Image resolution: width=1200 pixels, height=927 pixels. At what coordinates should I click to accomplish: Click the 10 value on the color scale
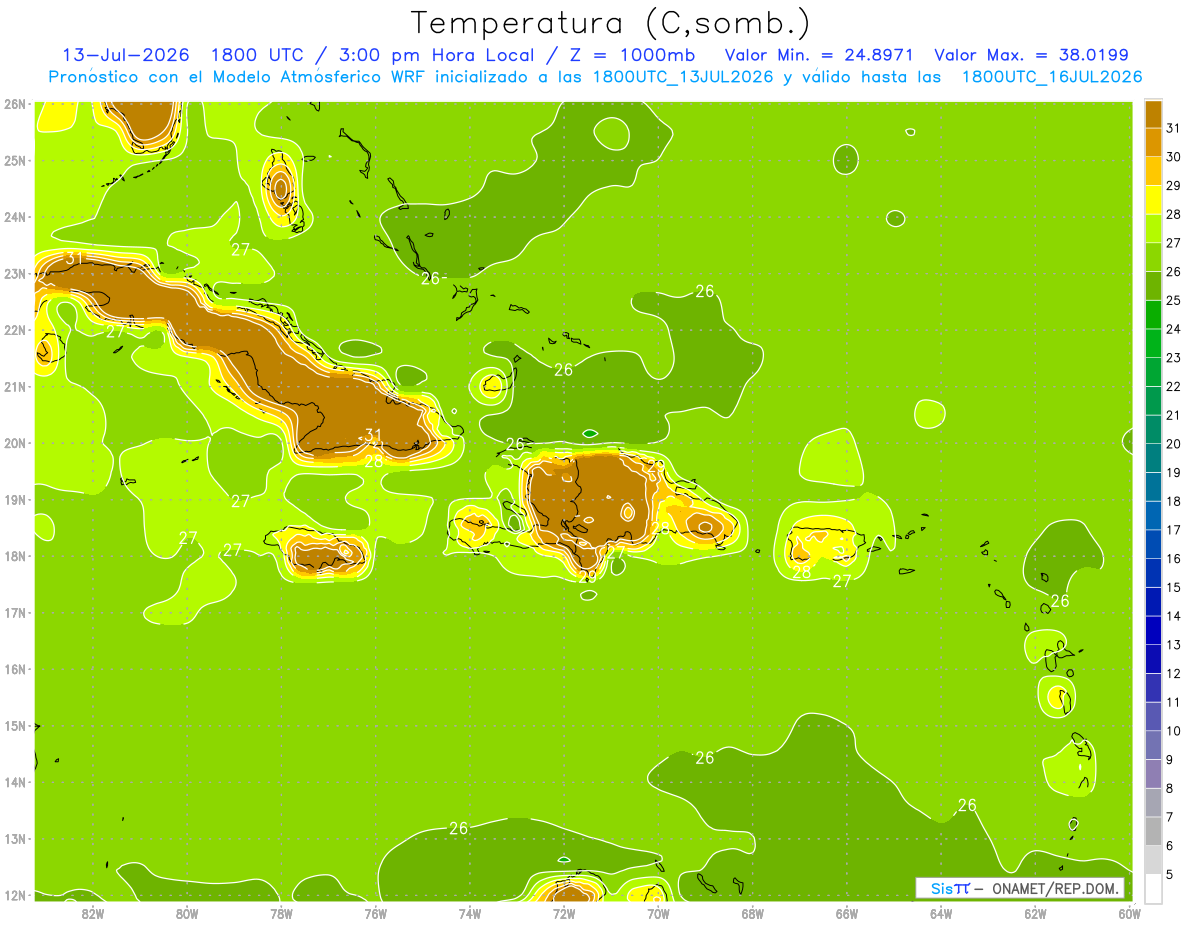(x=1174, y=731)
